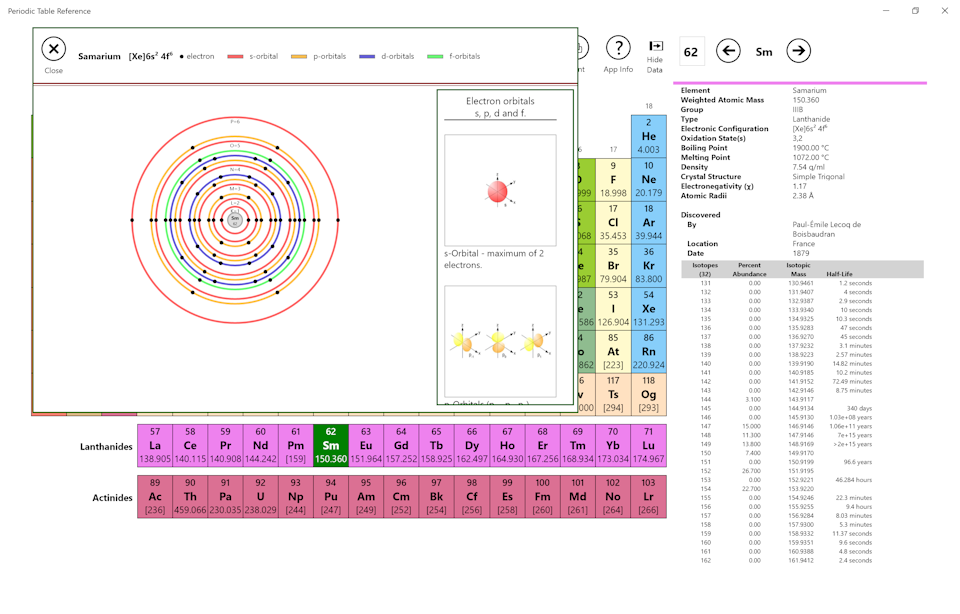Click the p-orbitals diagram thumbnail
960x614 pixels.
click(500, 341)
